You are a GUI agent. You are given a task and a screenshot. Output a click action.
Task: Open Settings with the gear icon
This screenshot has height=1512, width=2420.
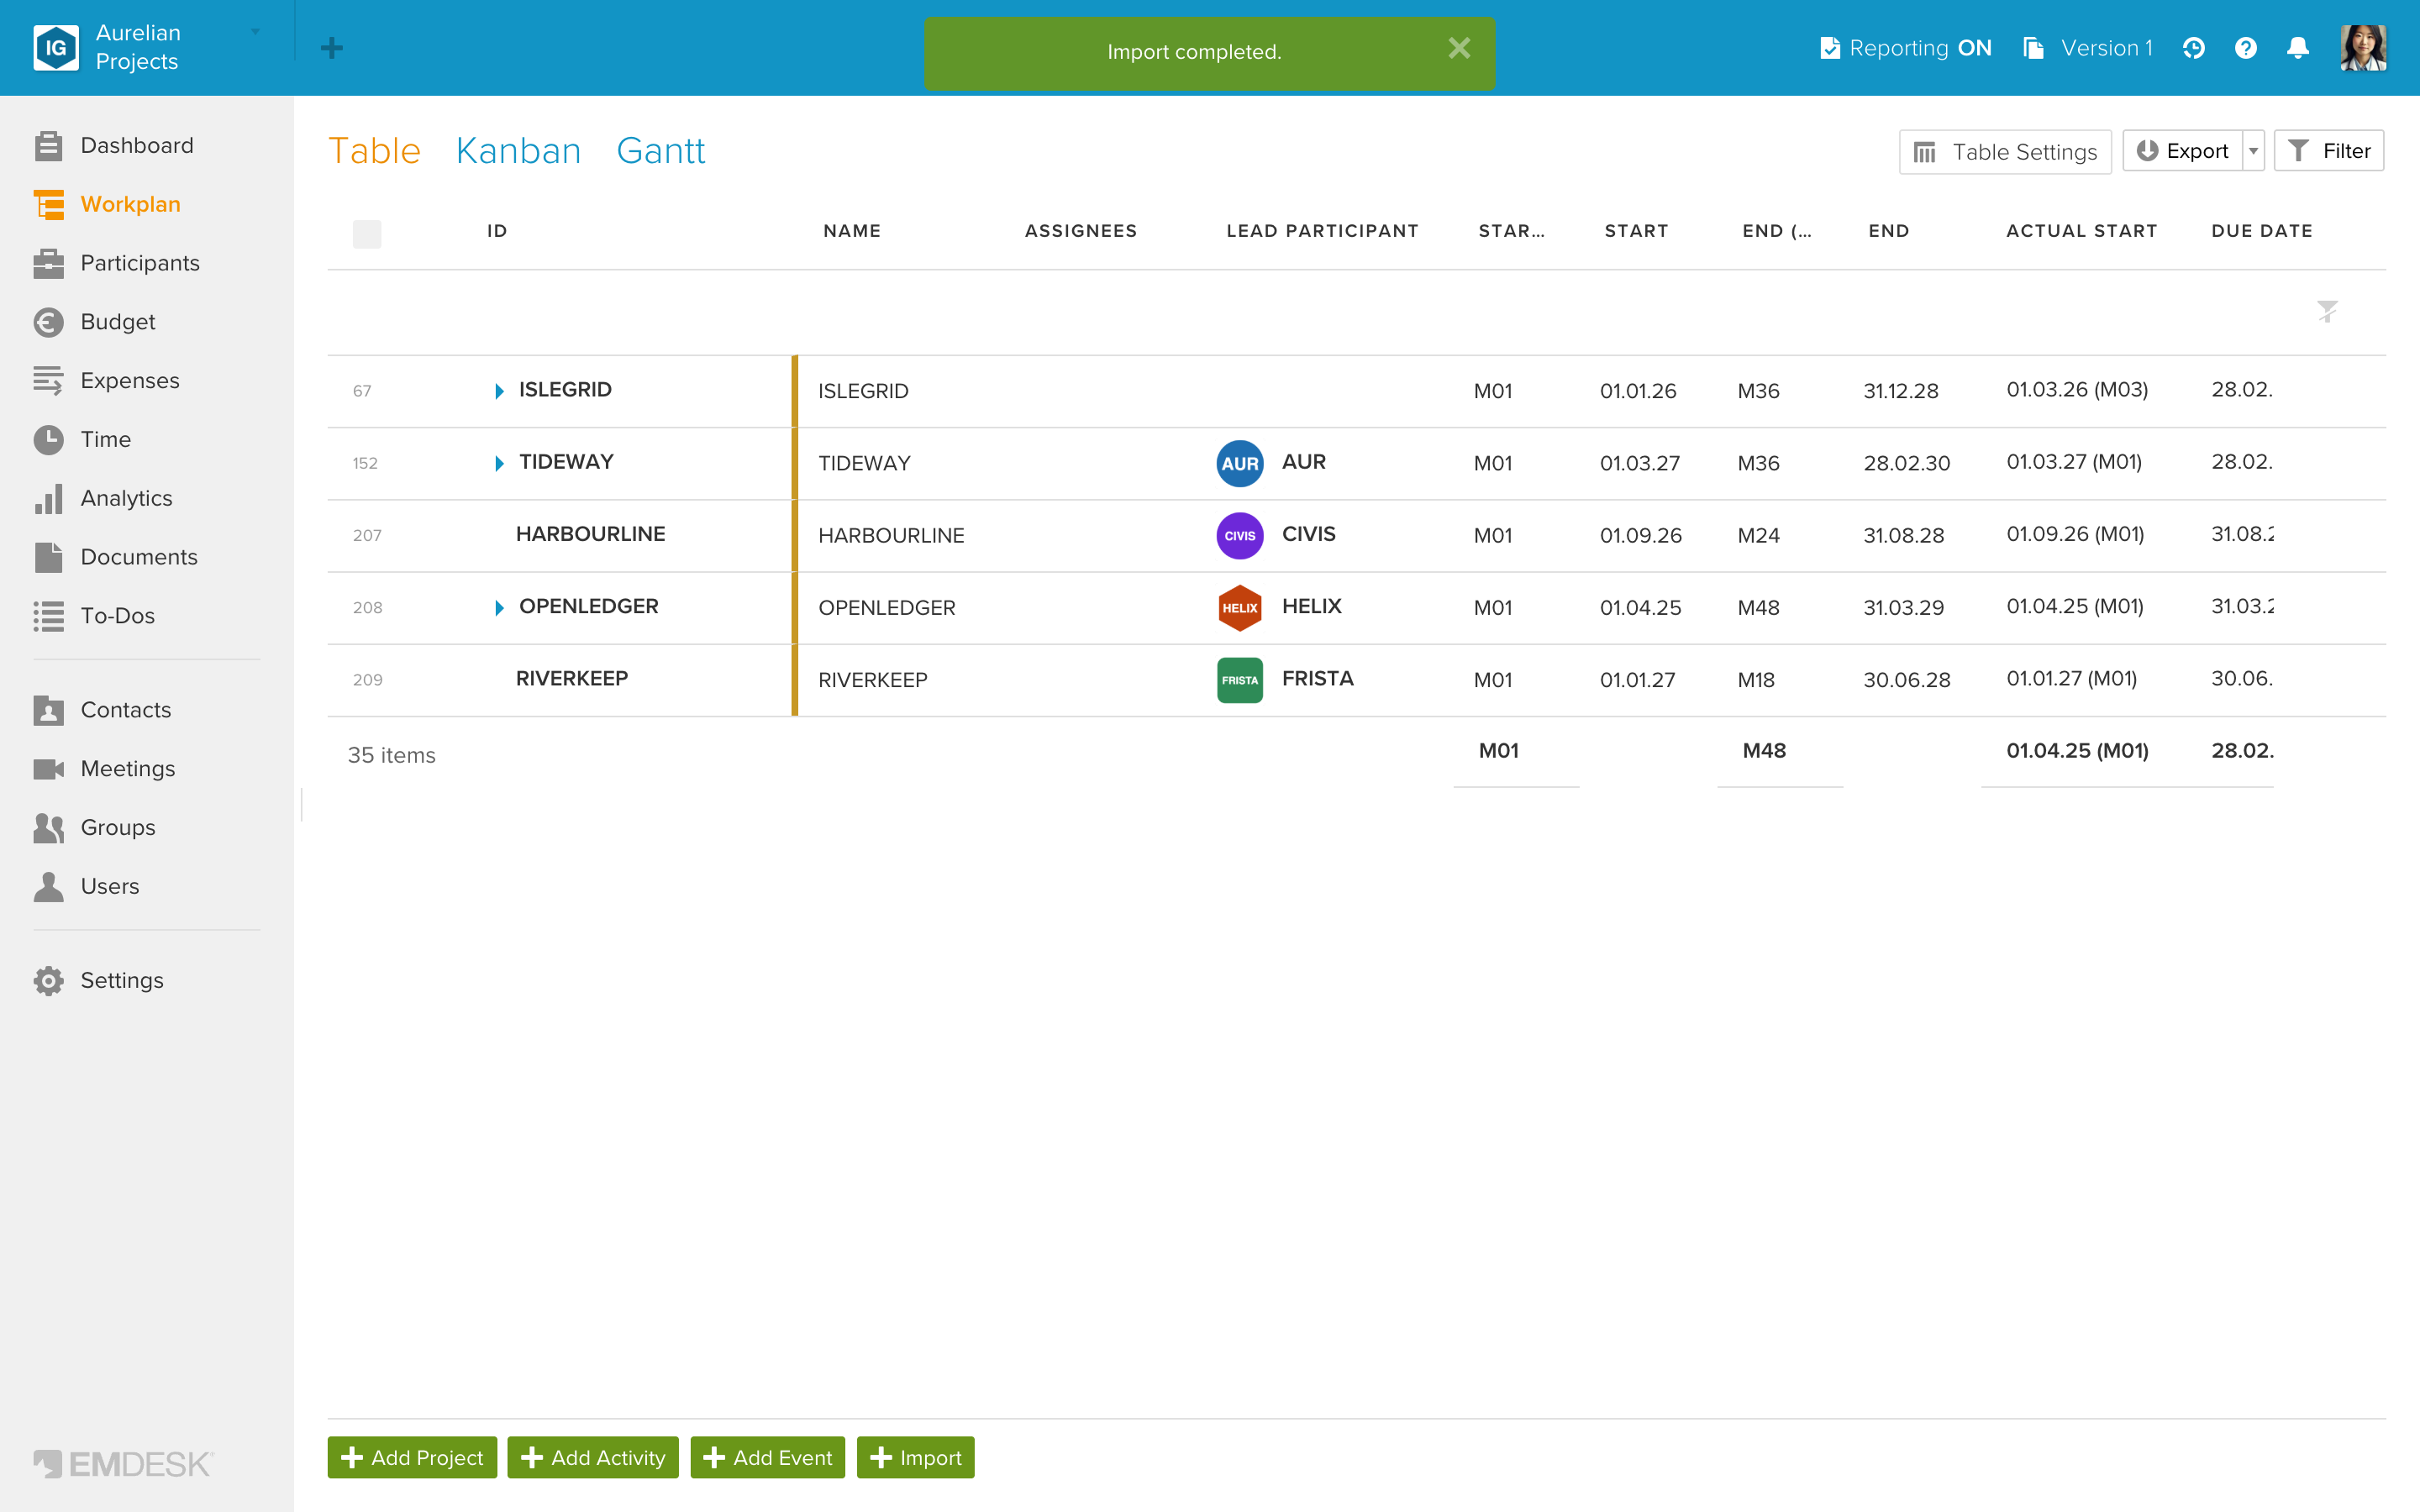pyautogui.click(x=98, y=981)
